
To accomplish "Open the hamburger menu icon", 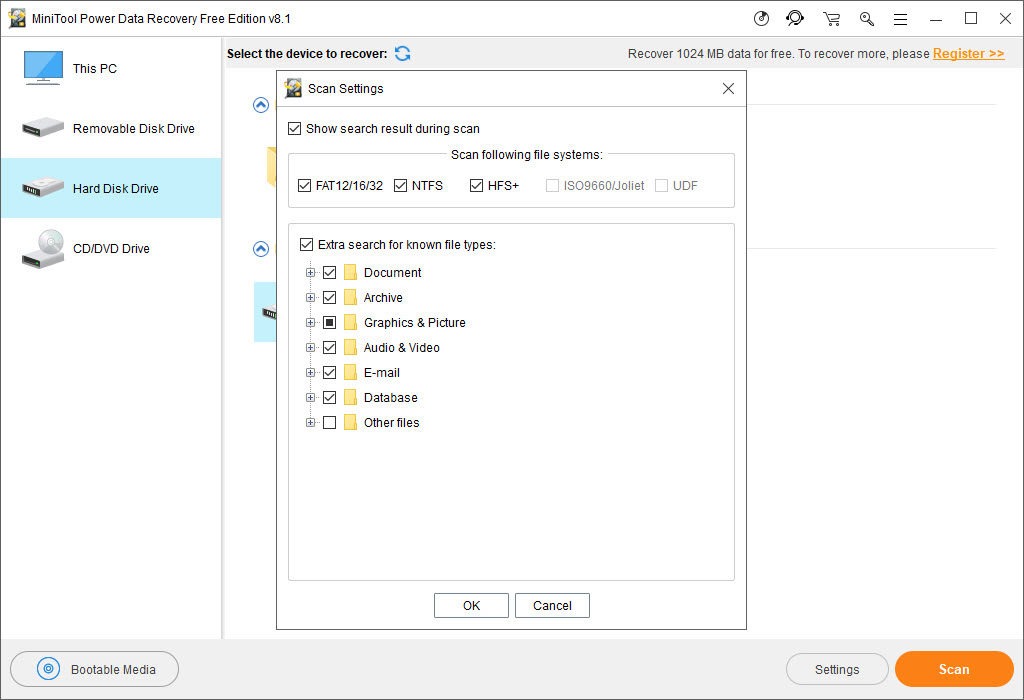I will click(901, 20).
